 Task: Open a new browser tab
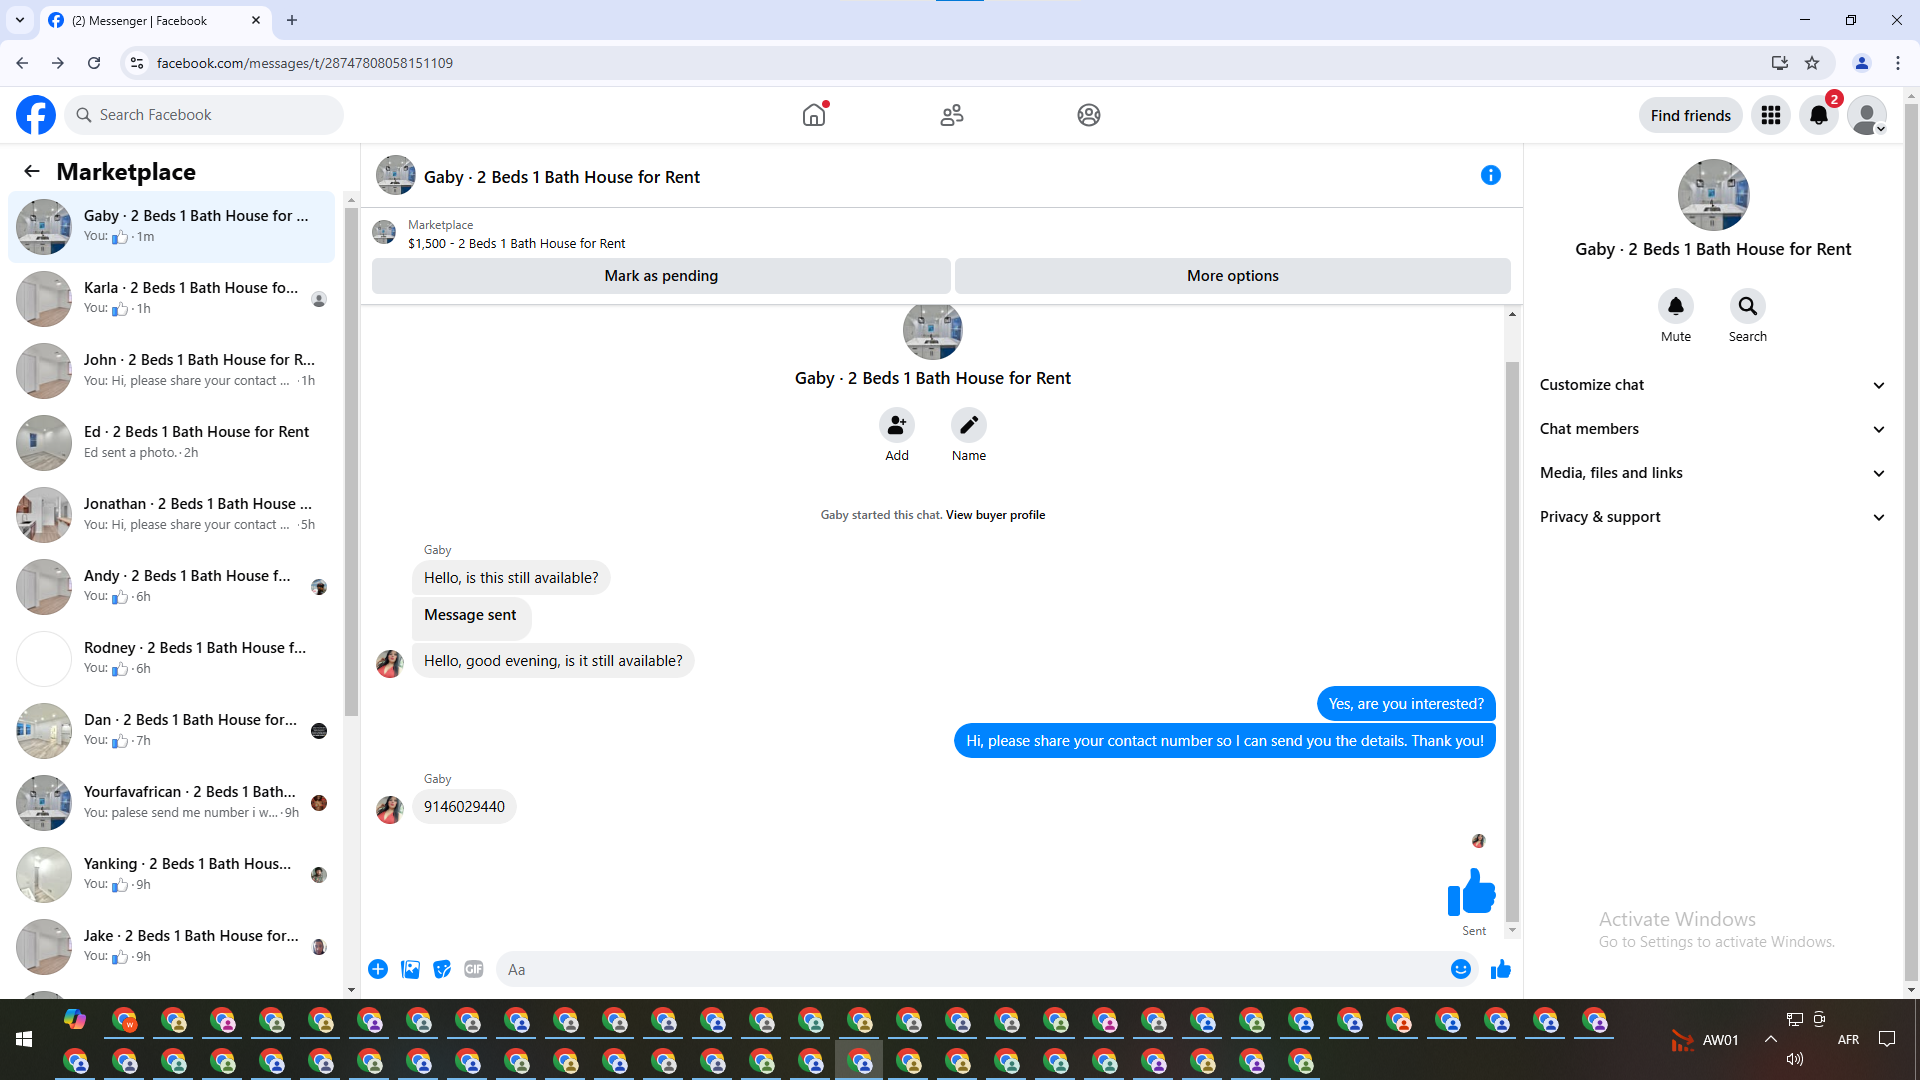[292, 20]
